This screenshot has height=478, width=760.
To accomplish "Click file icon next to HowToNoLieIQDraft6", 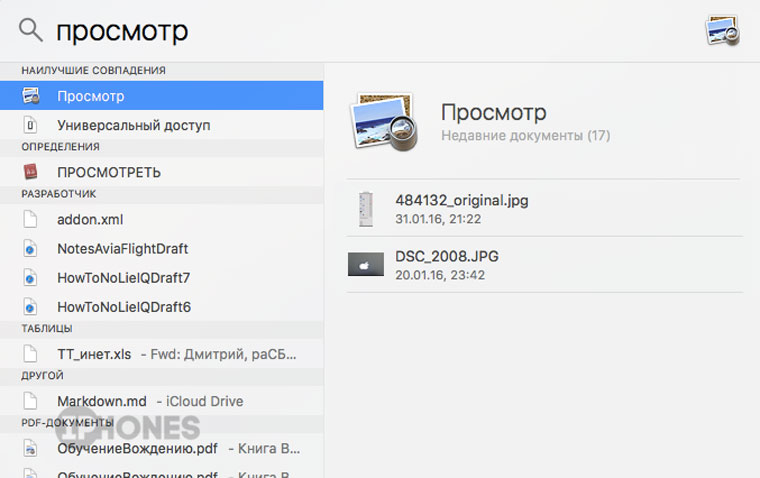I will click(30, 307).
